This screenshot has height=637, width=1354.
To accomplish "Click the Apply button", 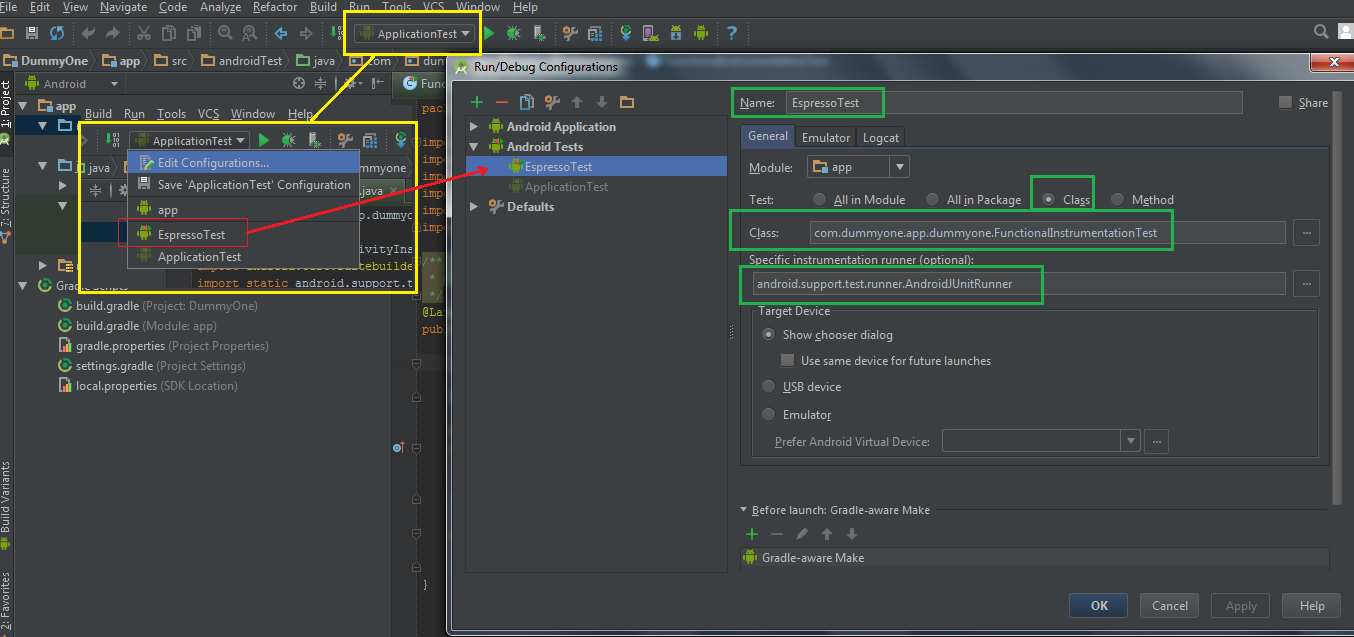I will point(1240,605).
